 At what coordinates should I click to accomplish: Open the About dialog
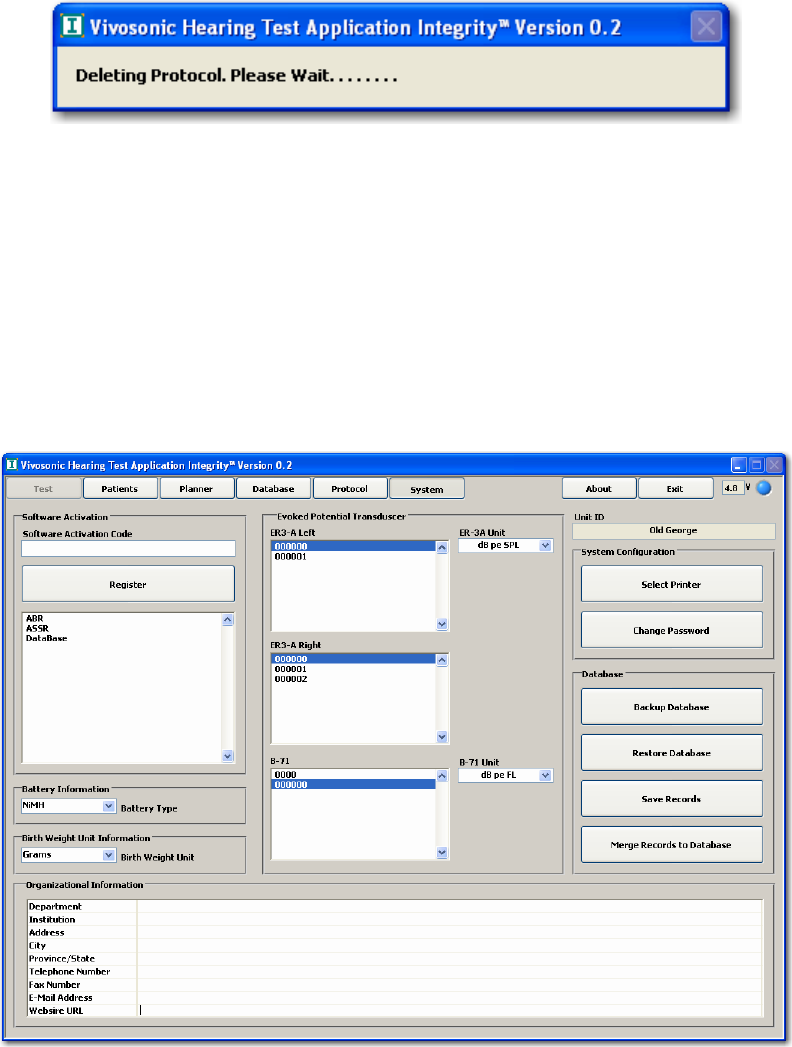point(599,489)
